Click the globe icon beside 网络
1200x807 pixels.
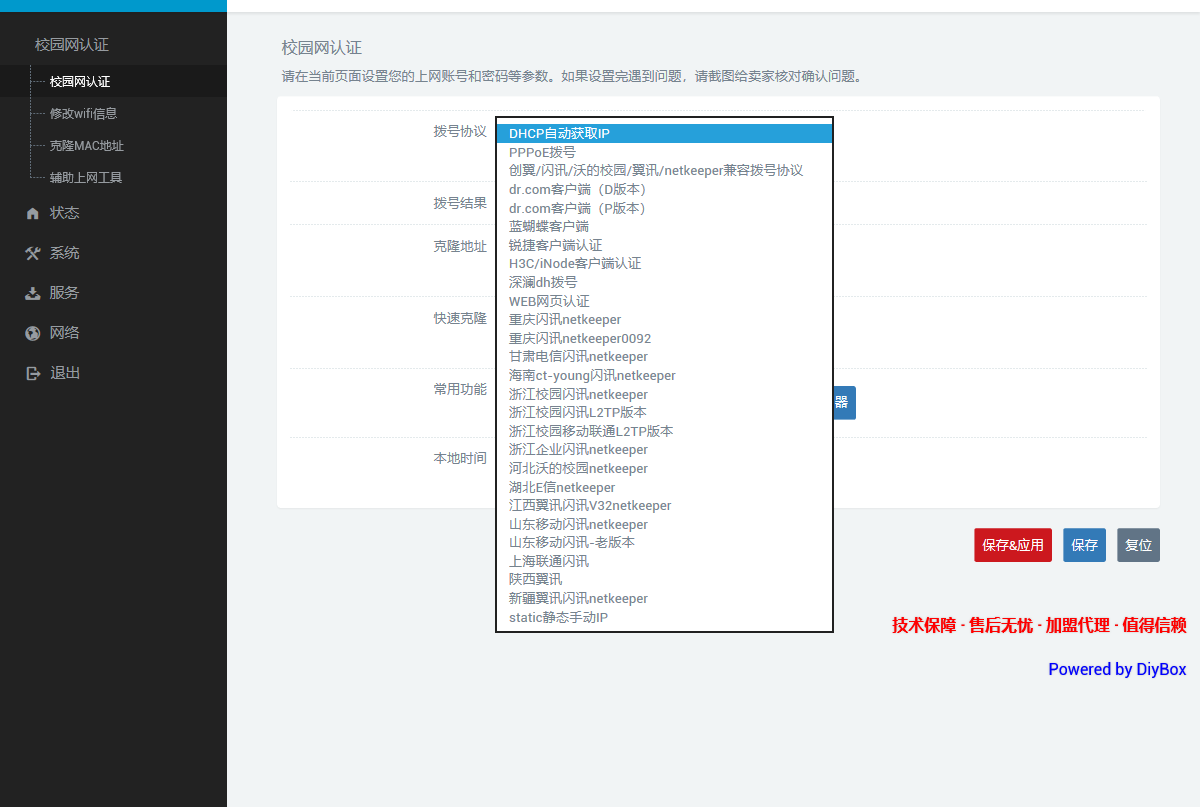tap(33, 333)
